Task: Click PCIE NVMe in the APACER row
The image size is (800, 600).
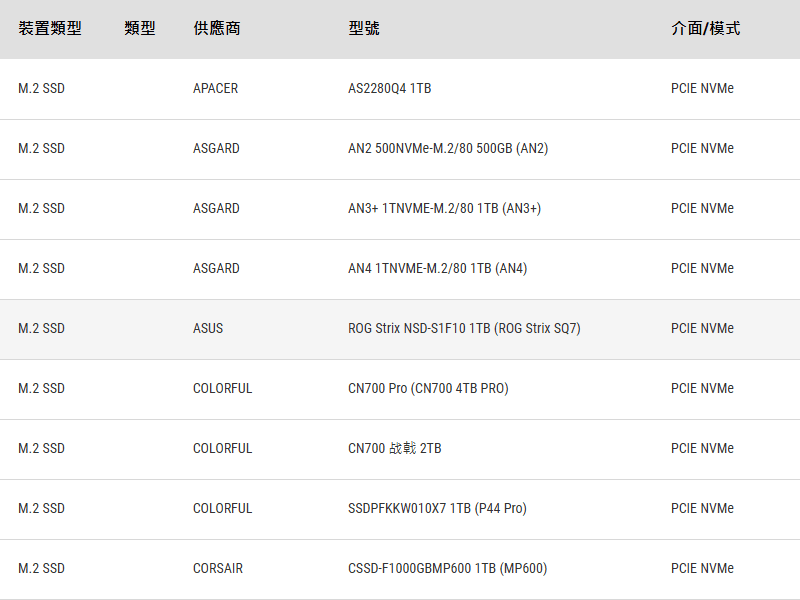Action: coord(702,88)
